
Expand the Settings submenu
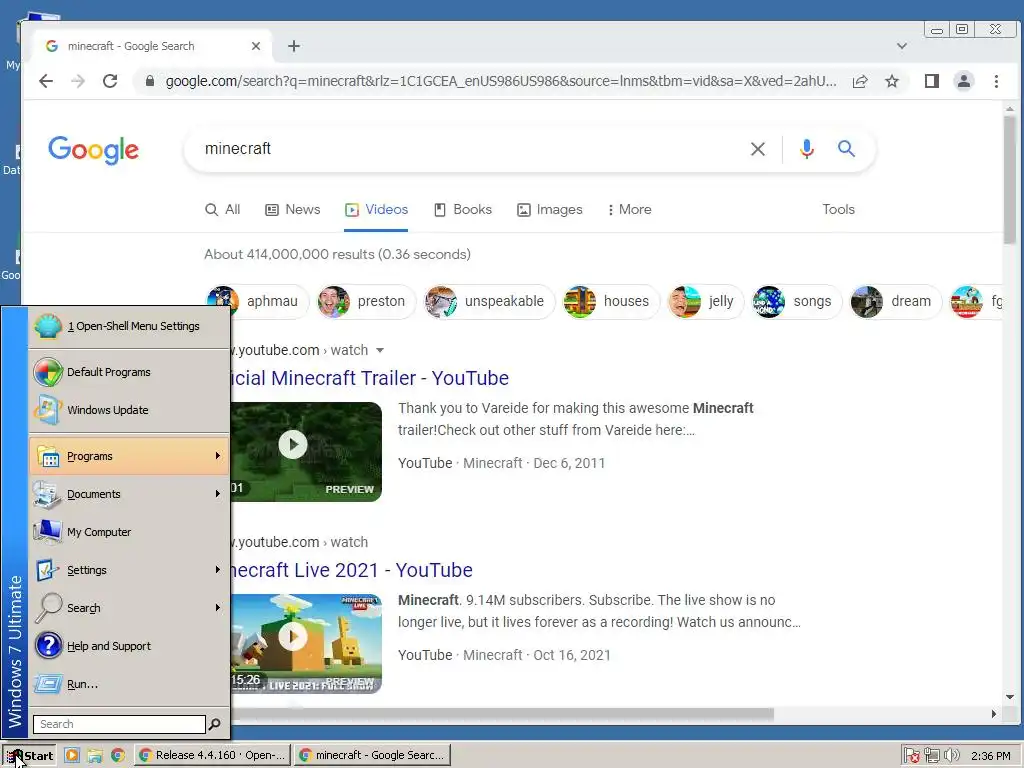coord(129,570)
